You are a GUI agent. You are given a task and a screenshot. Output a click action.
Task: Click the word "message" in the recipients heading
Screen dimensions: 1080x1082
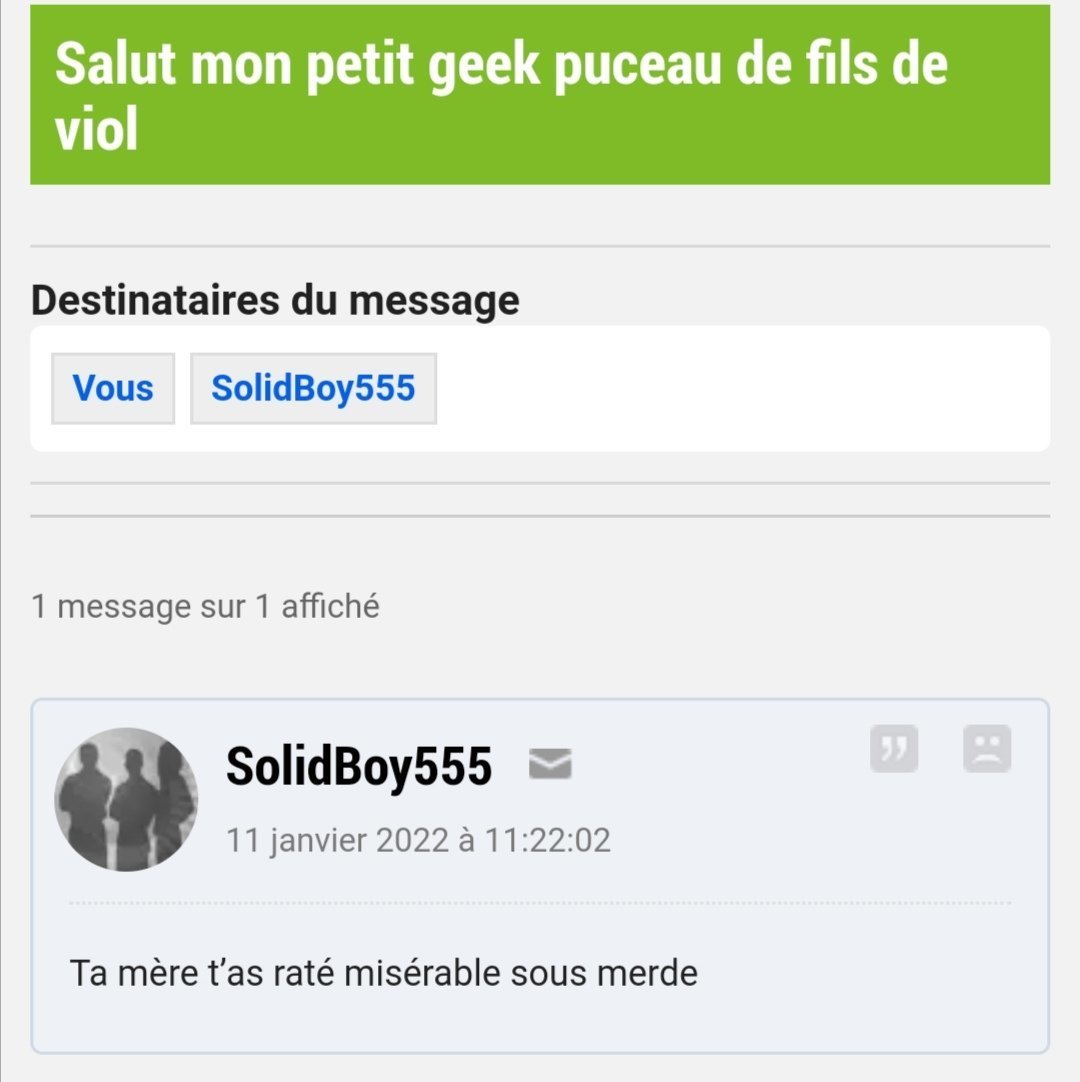point(434,302)
